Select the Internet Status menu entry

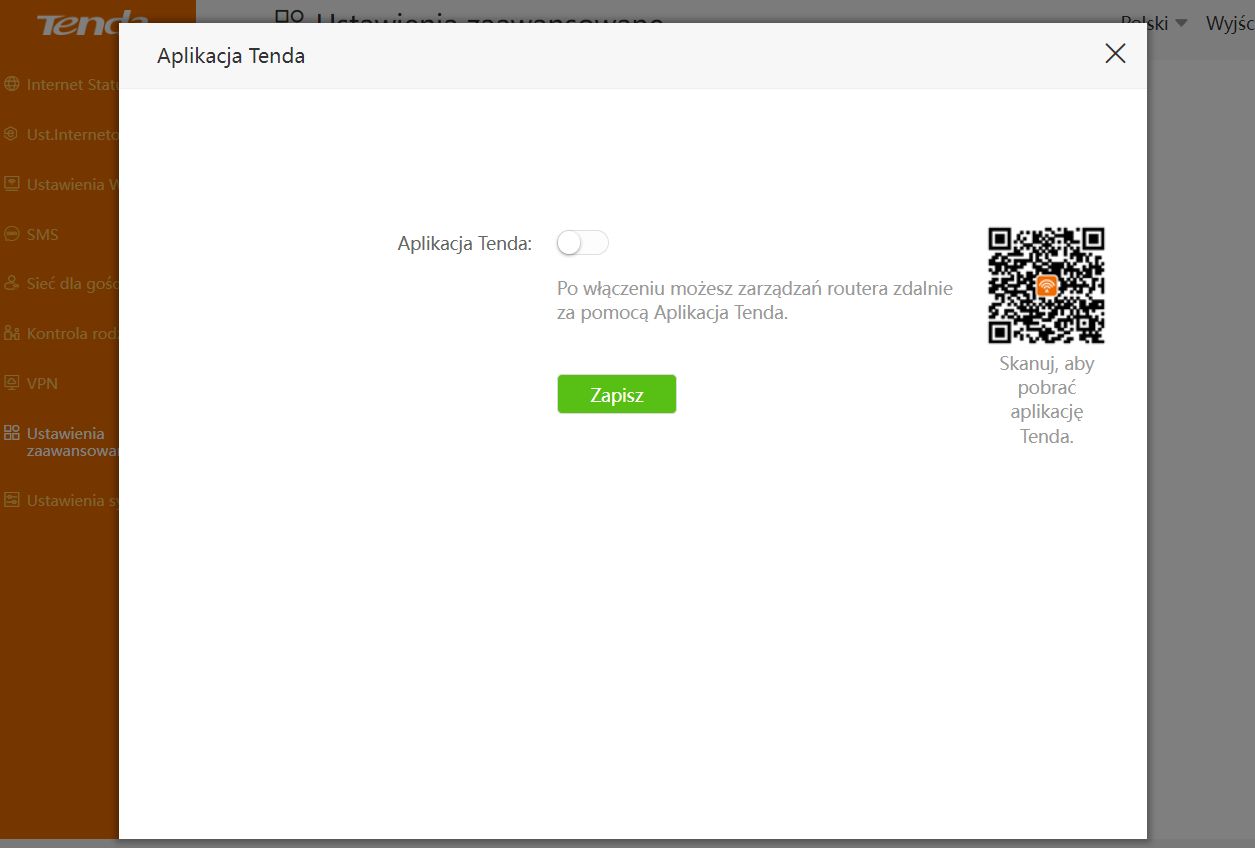[73, 85]
